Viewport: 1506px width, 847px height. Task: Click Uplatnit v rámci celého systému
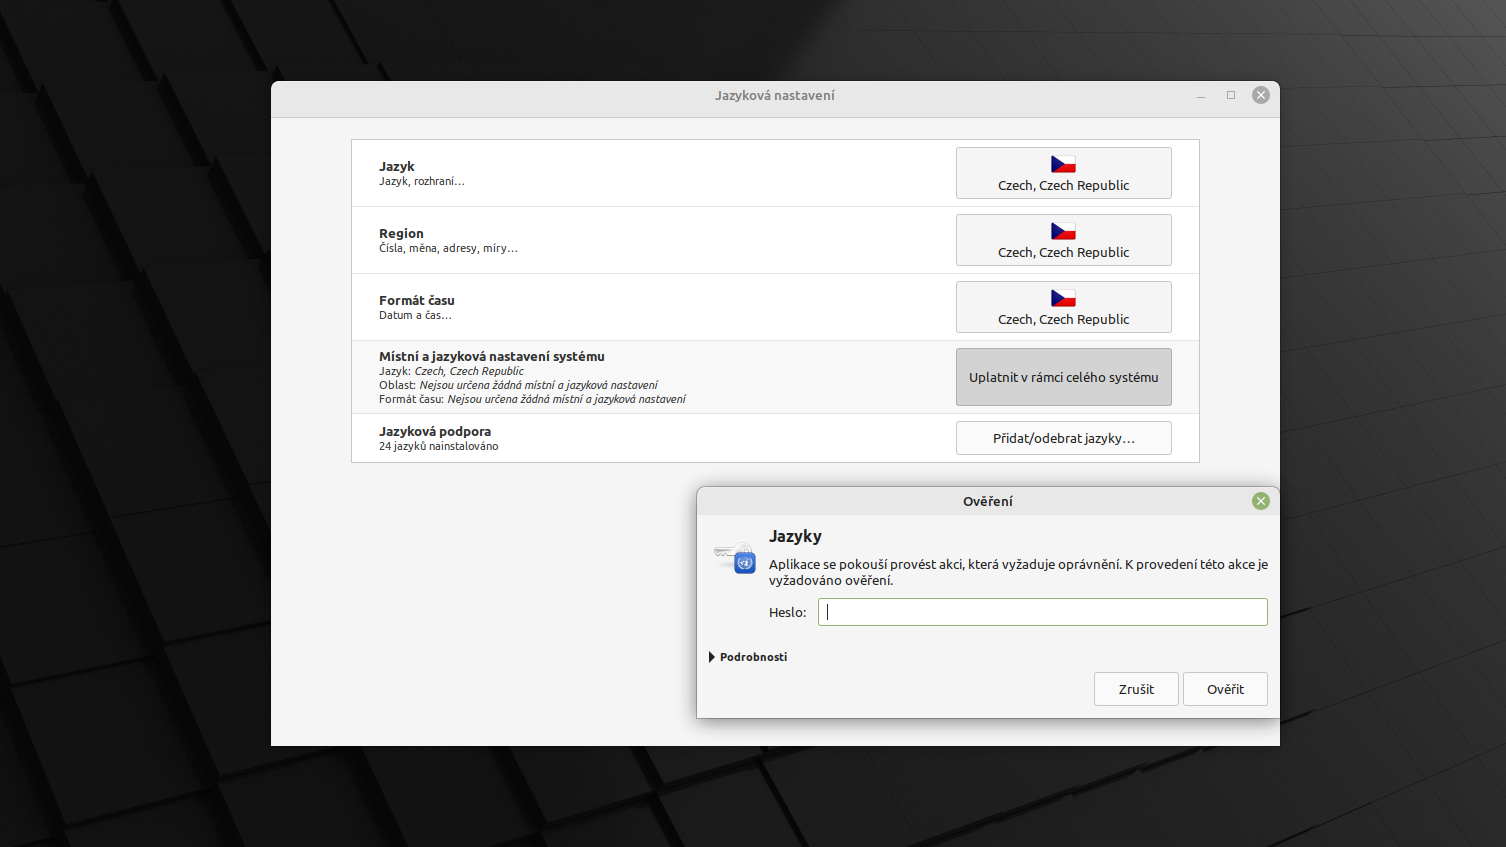click(1063, 377)
